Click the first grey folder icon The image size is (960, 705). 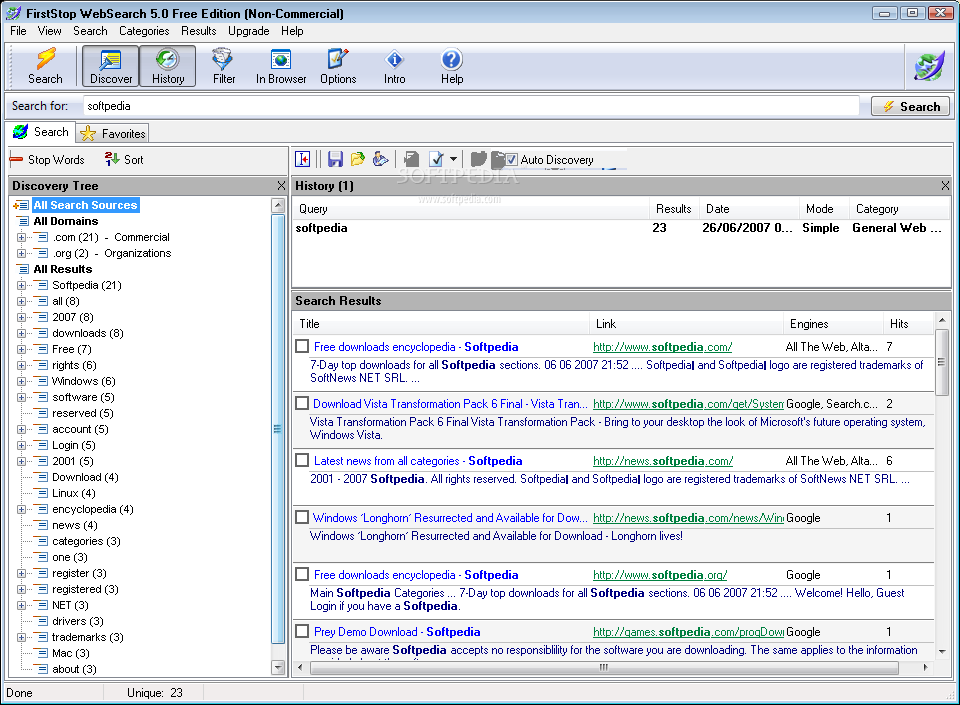click(479, 159)
